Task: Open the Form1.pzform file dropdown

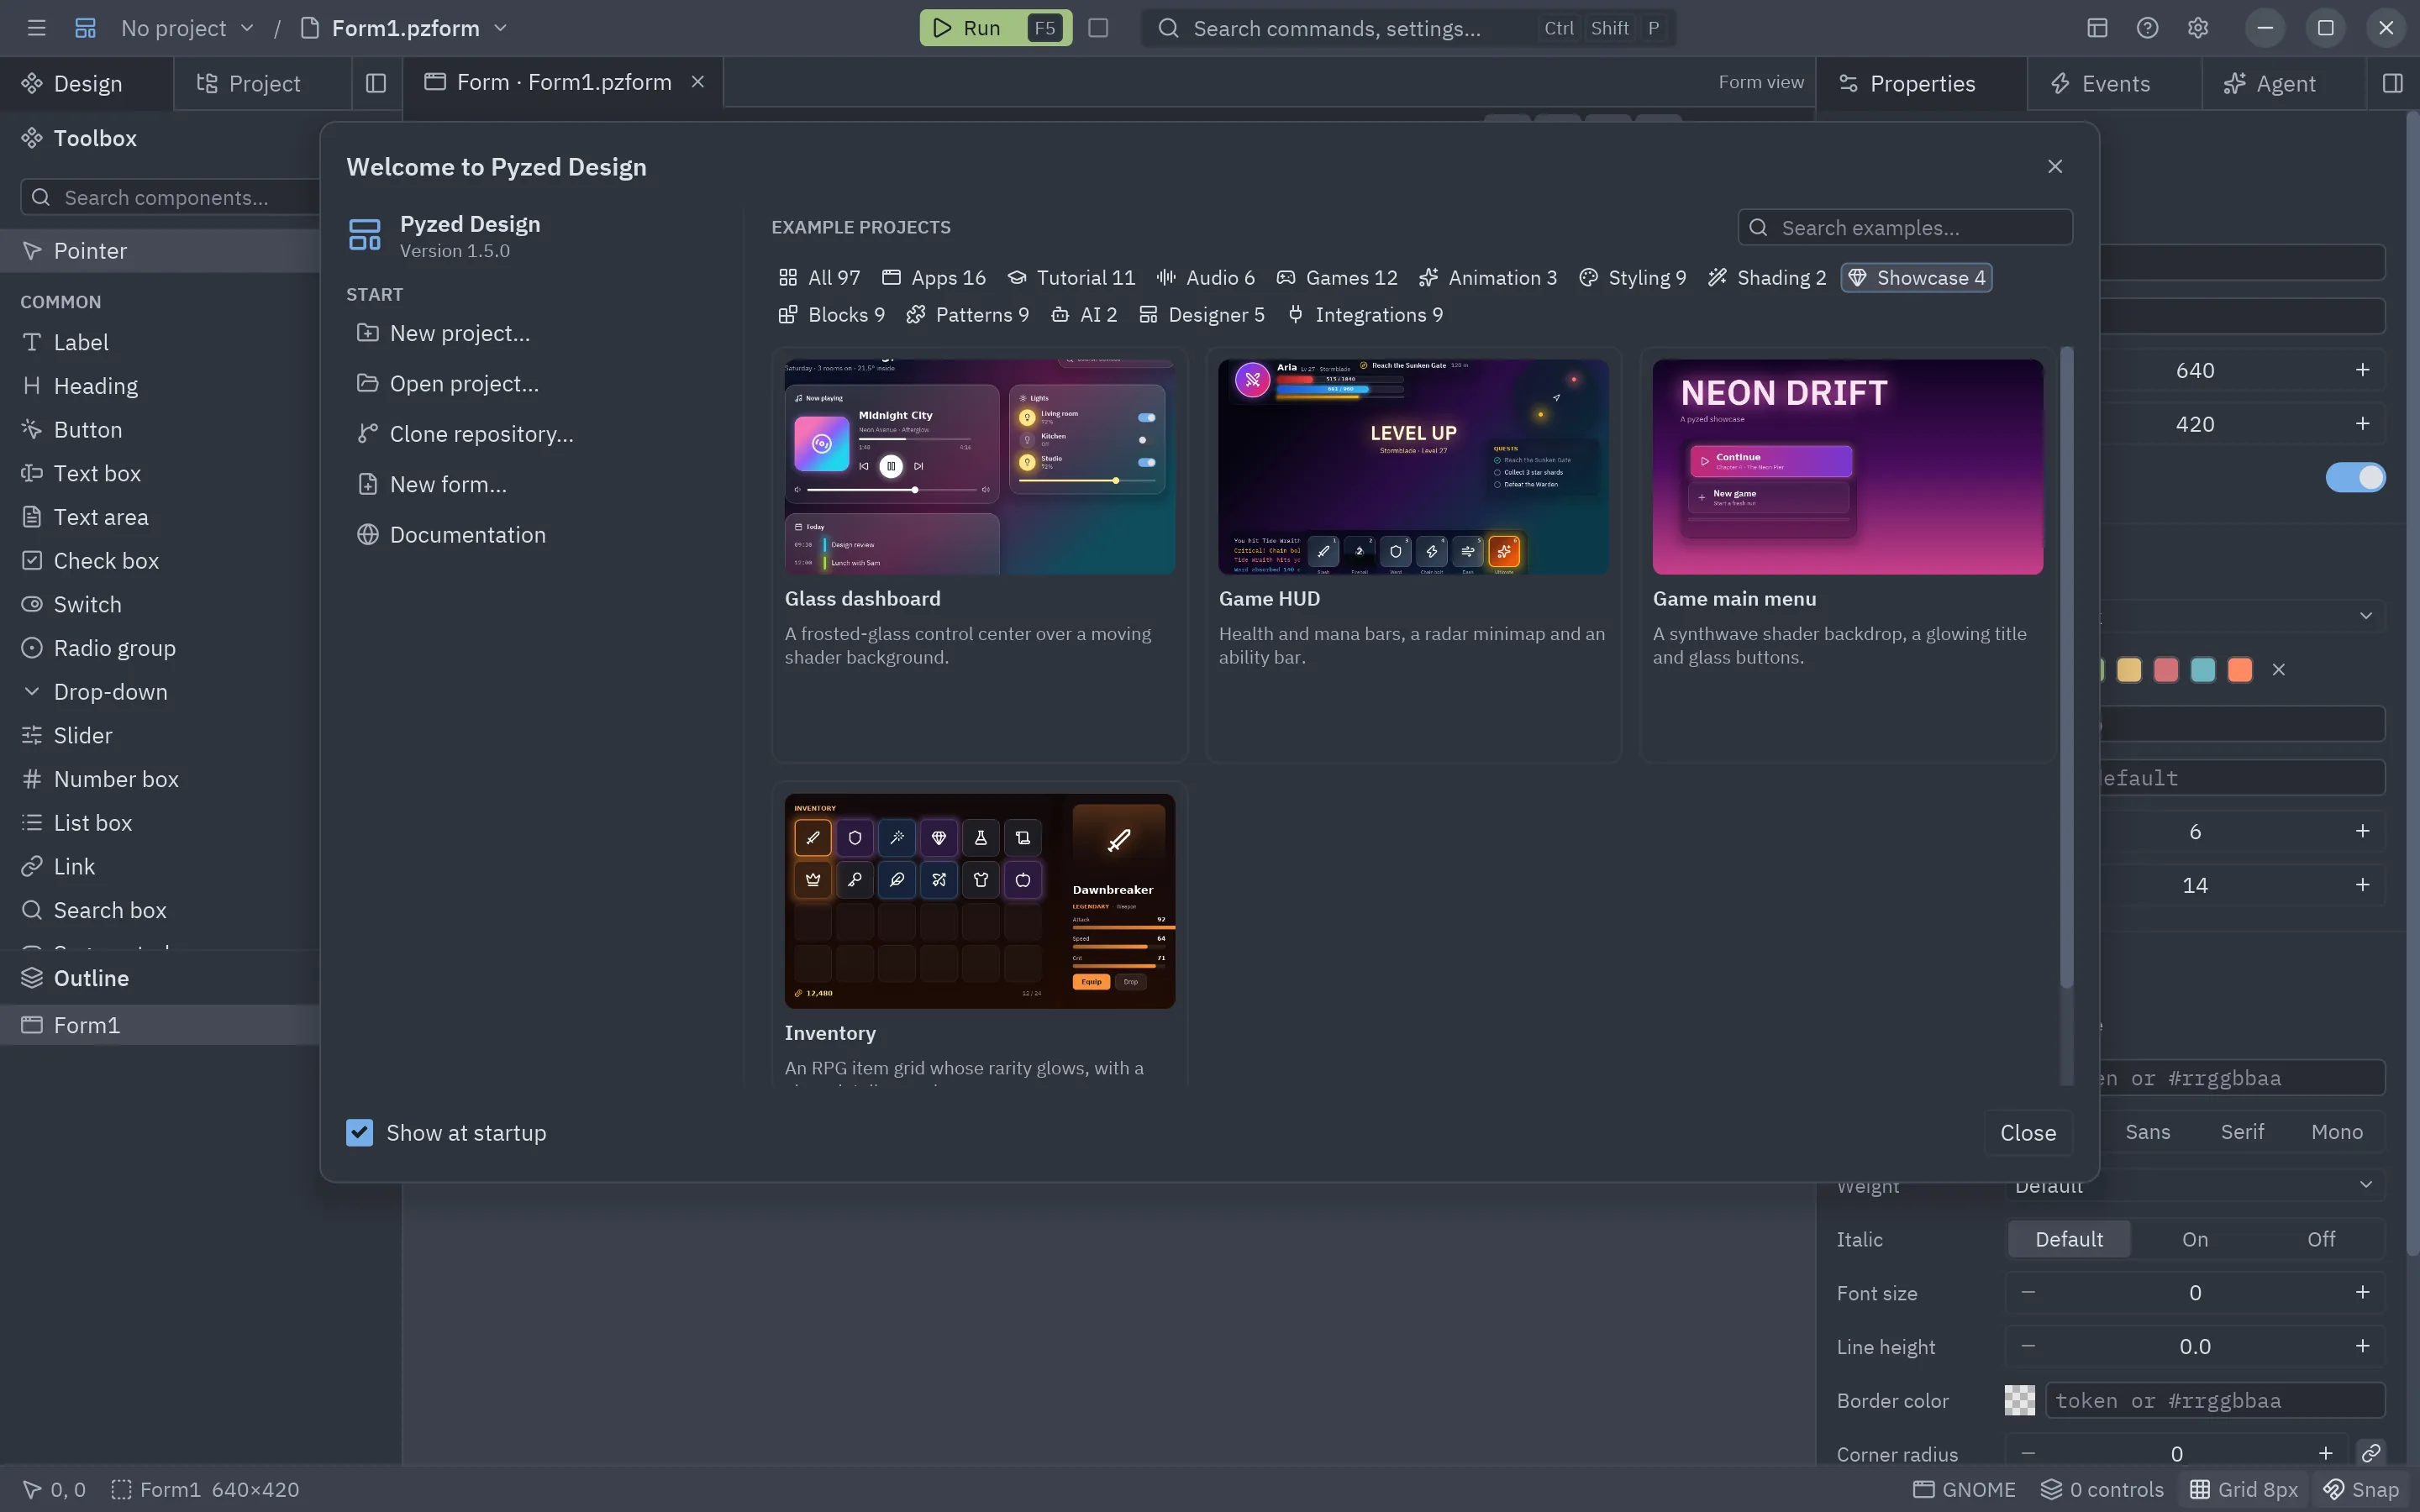Action: [x=405, y=28]
